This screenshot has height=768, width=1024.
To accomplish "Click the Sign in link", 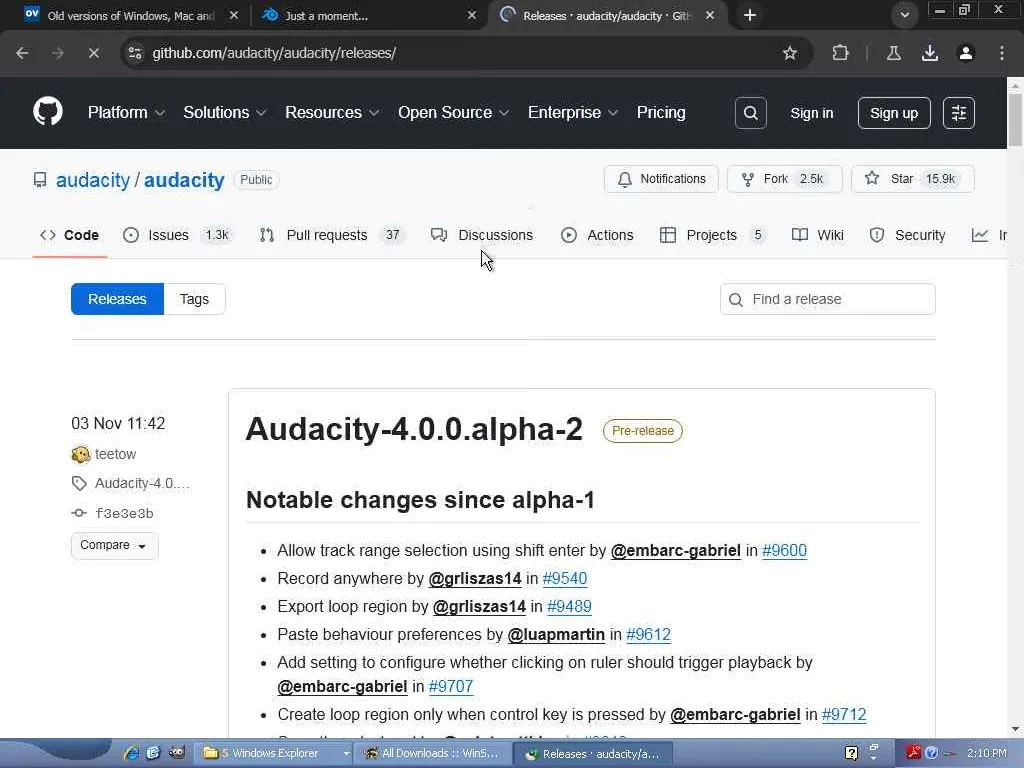I will 812,113.
